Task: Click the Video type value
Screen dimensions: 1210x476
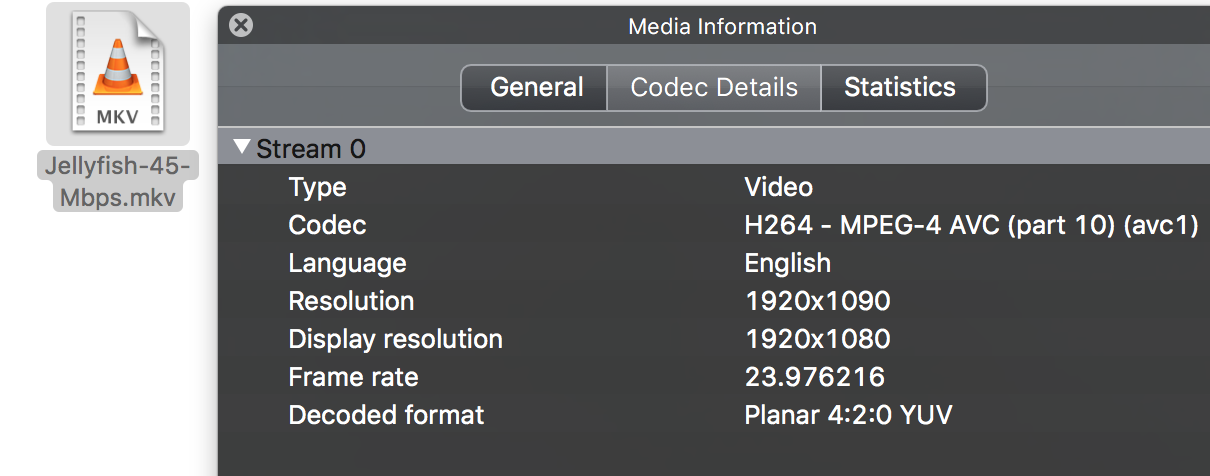Action: [778, 187]
